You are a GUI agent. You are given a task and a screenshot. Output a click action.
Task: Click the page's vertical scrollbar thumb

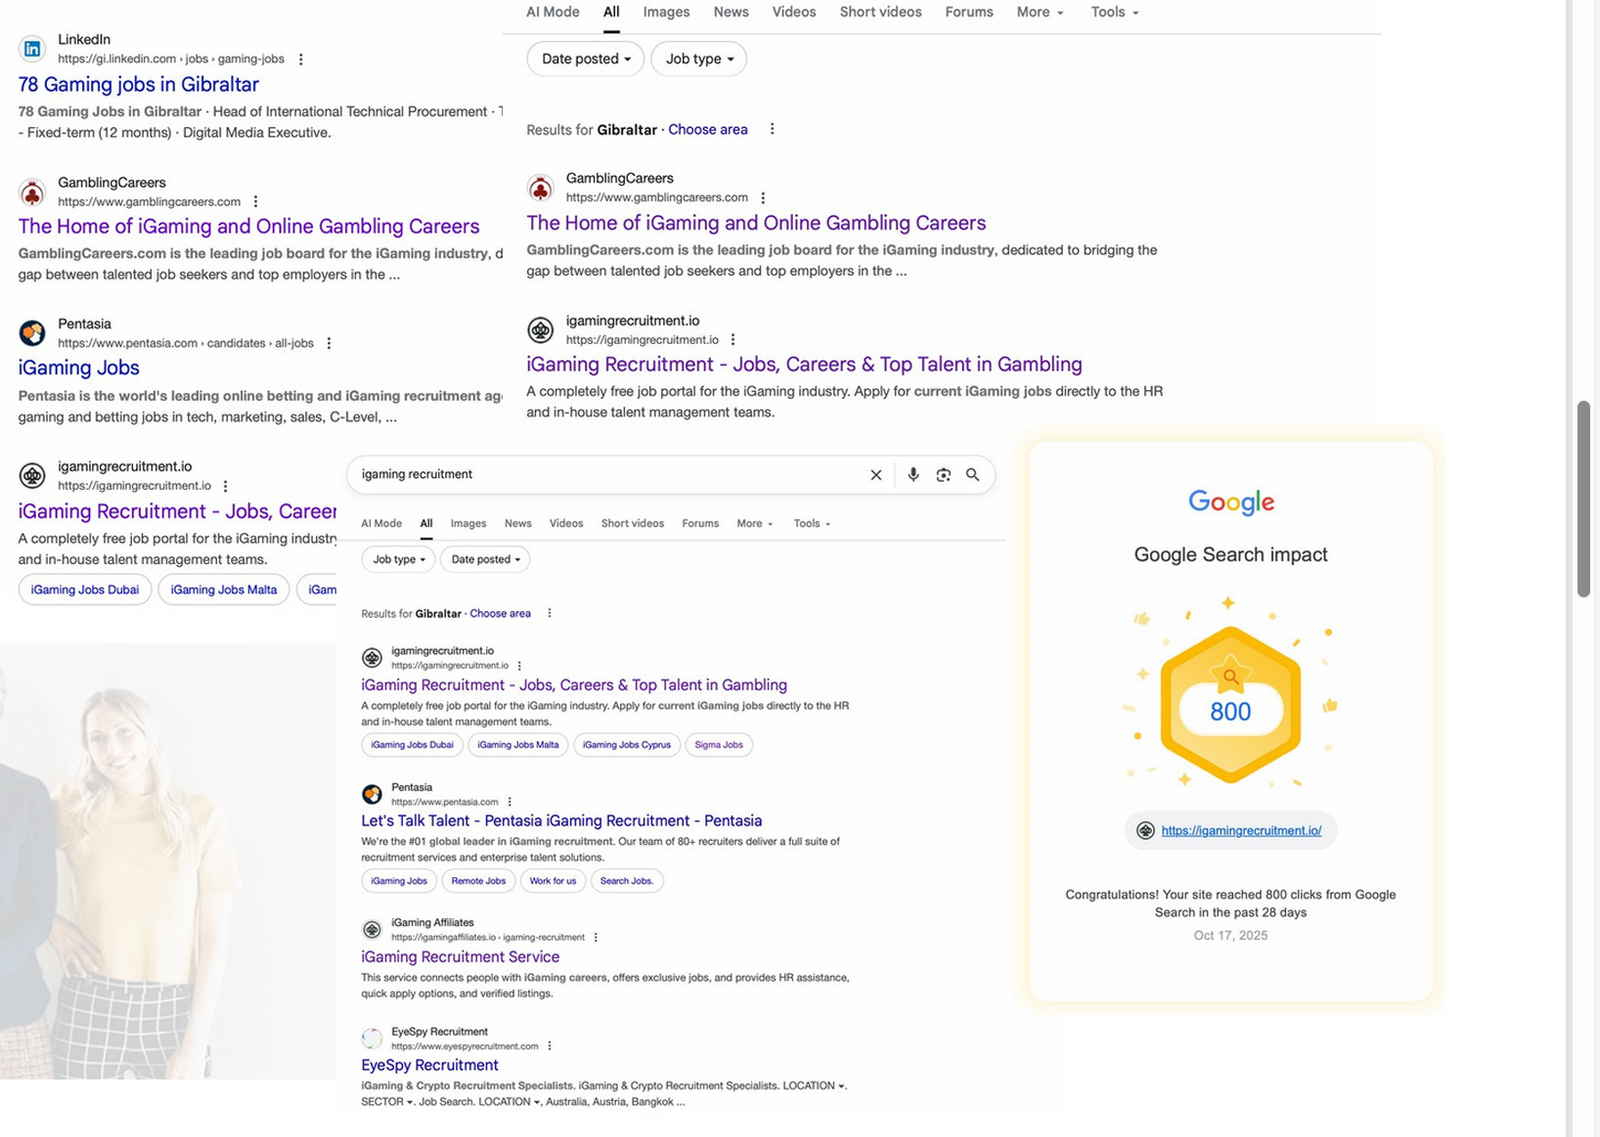[x=1583, y=498]
